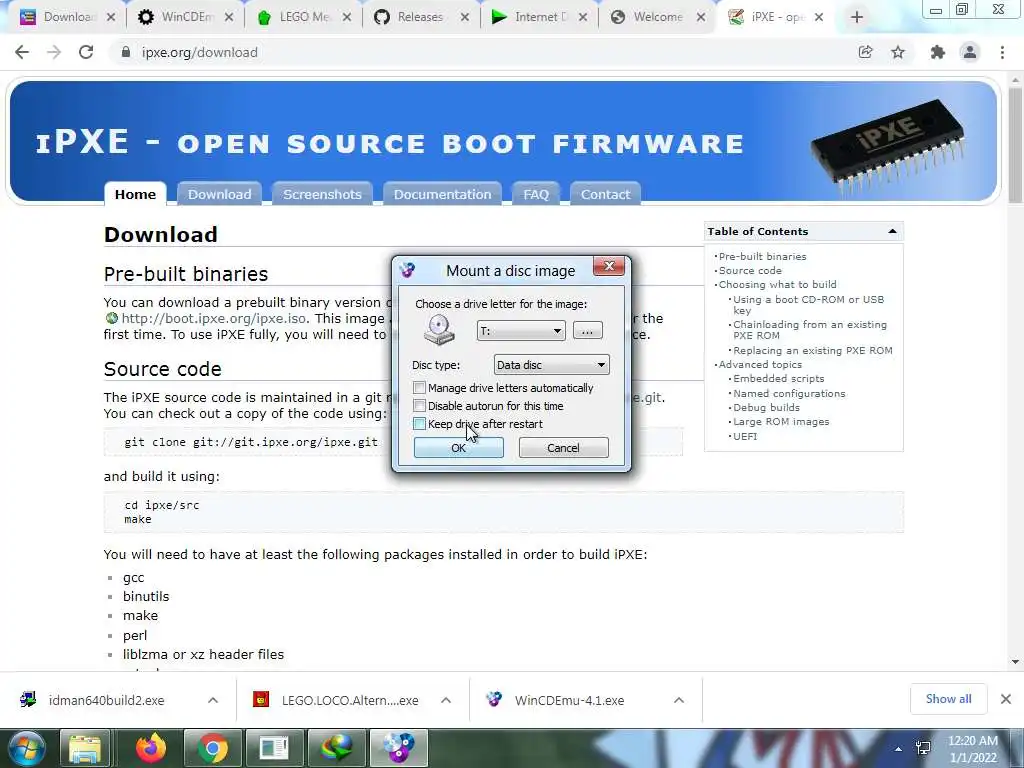This screenshot has height=768, width=1024.
Task: Jump to Embedded scripts in contents
Action: click(778, 379)
